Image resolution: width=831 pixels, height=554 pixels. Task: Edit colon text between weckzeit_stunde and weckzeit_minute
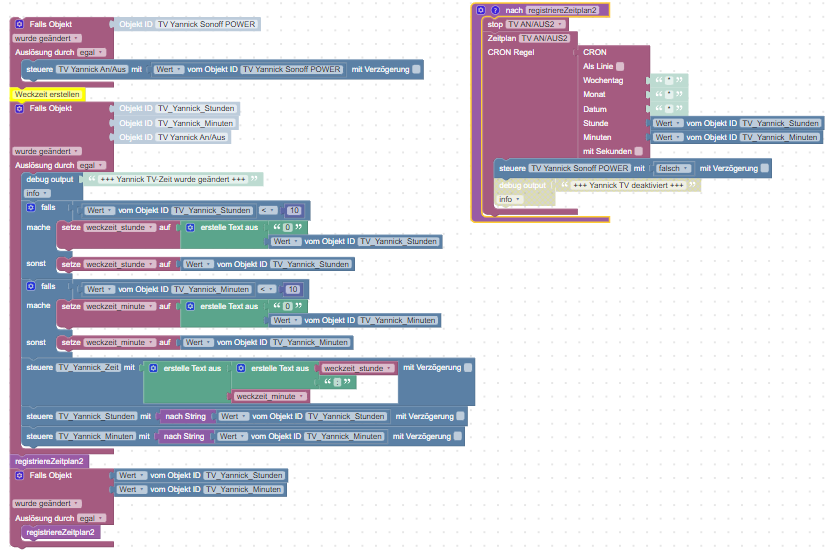click(337, 382)
